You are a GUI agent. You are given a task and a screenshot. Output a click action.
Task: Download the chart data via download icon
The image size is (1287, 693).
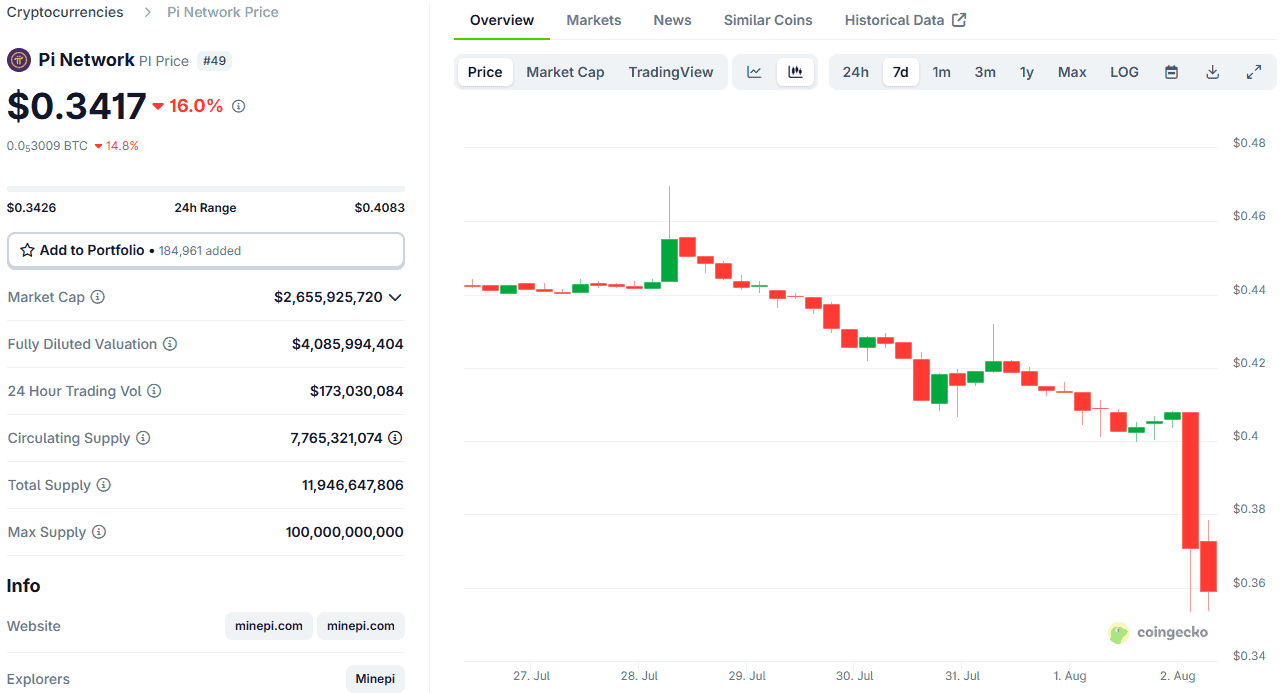click(x=1212, y=71)
